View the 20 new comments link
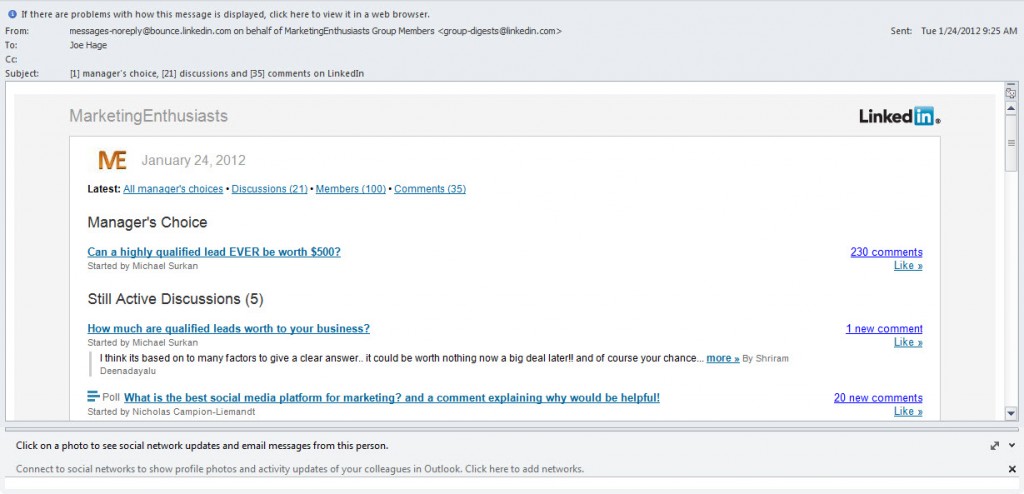This screenshot has height=494, width=1024. click(878, 398)
